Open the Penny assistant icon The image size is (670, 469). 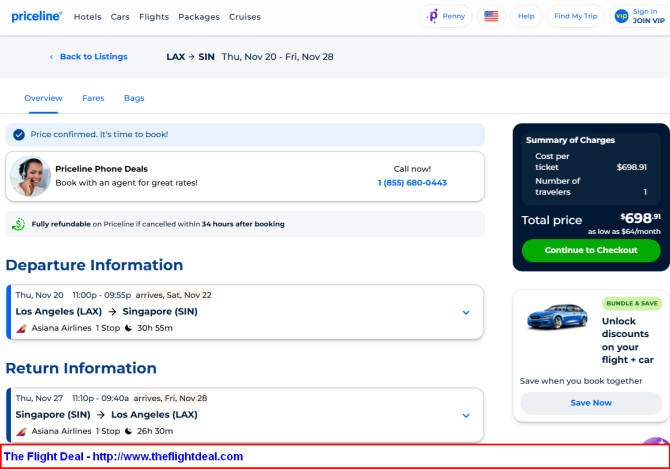433,16
